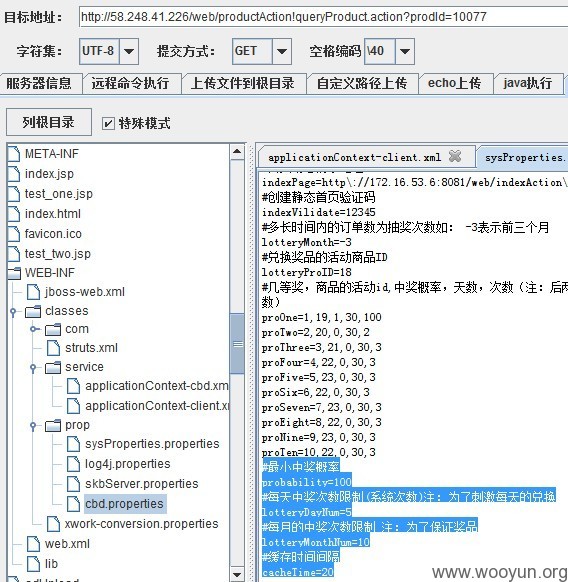Click the test_two.jsp file icon
This screenshot has height=582, width=568.
point(14,254)
